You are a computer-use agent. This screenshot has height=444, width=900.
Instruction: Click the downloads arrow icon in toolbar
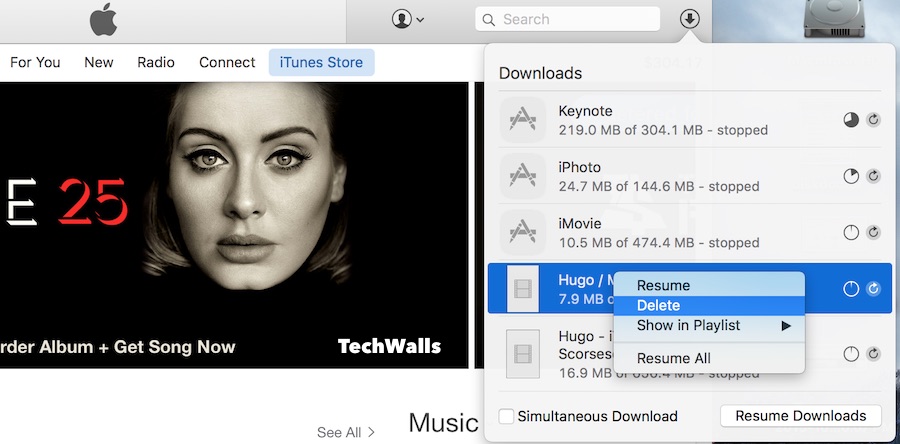tap(689, 19)
